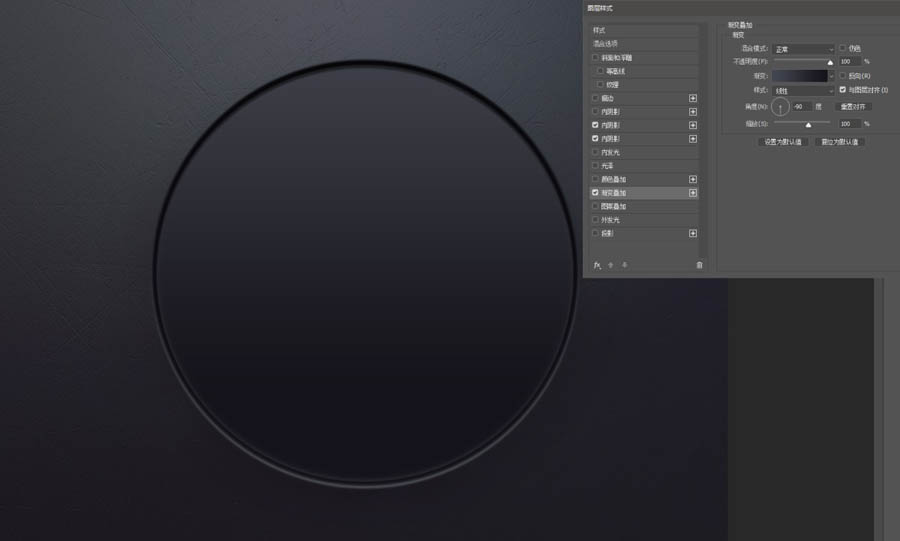Click the move effect down arrow icon
The width and height of the screenshot is (900, 541).
(624, 265)
